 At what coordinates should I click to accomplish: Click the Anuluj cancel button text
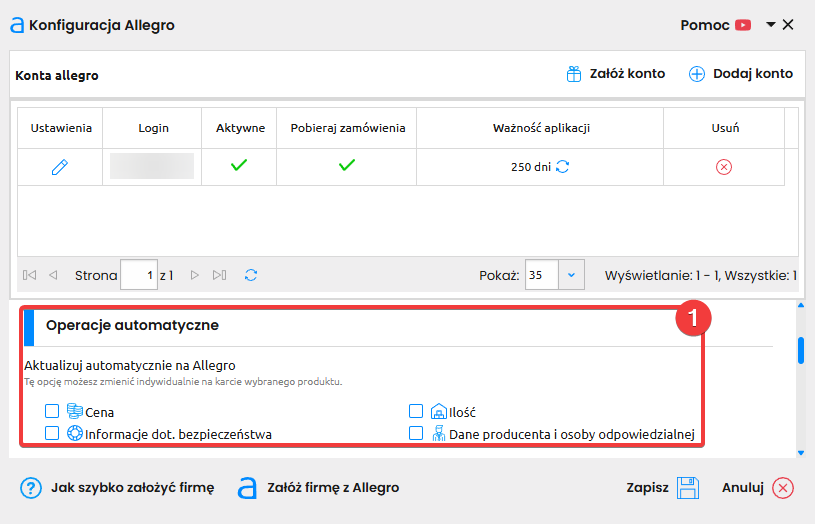point(743,488)
